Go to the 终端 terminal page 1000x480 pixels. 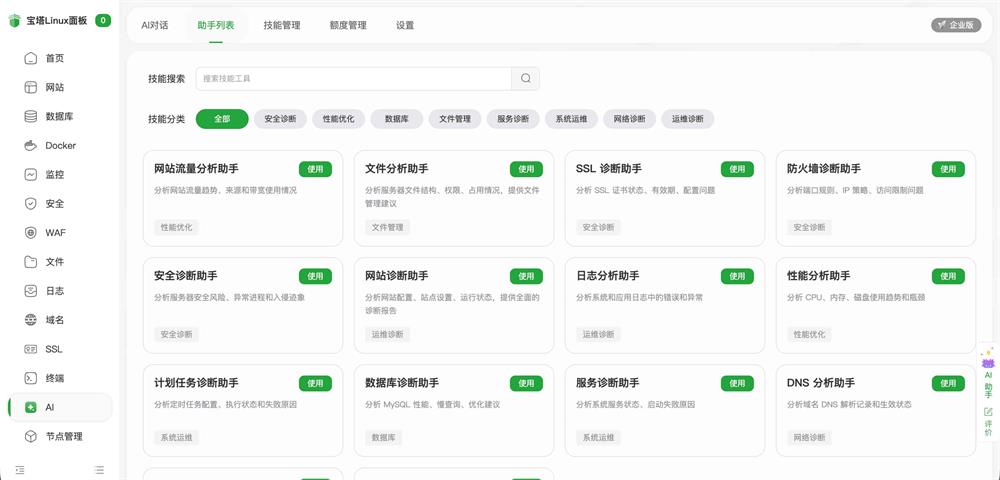tap(55, 379)
